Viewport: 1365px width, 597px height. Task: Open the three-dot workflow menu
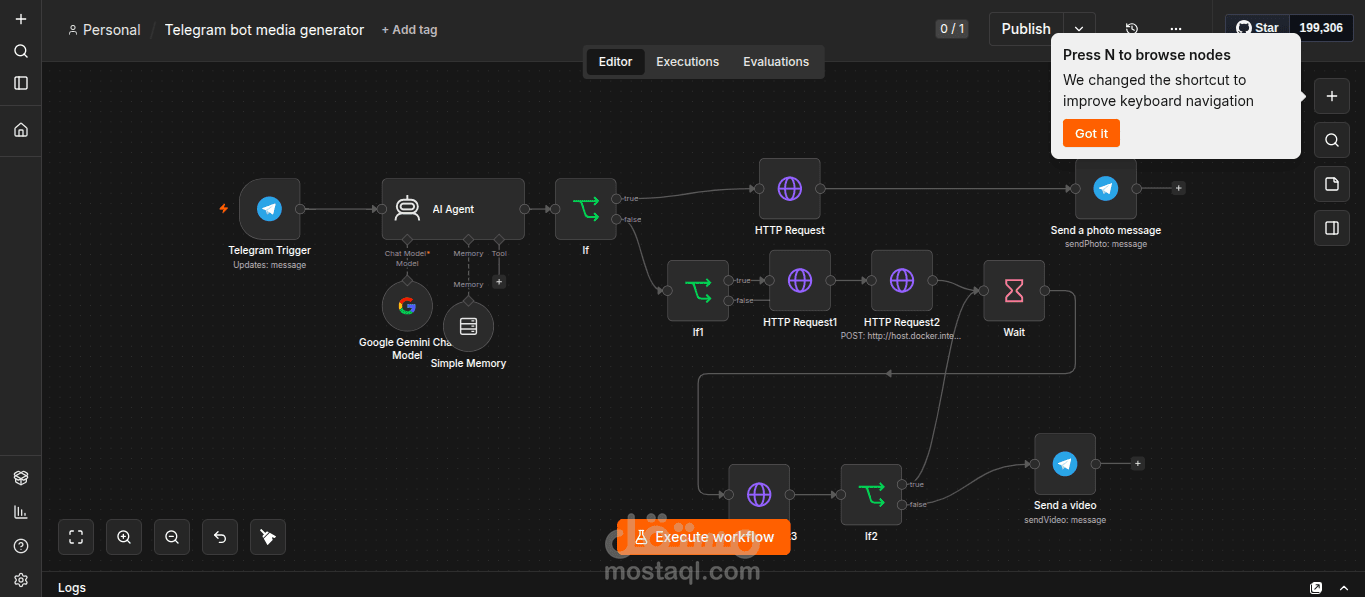coord(1176,29)
